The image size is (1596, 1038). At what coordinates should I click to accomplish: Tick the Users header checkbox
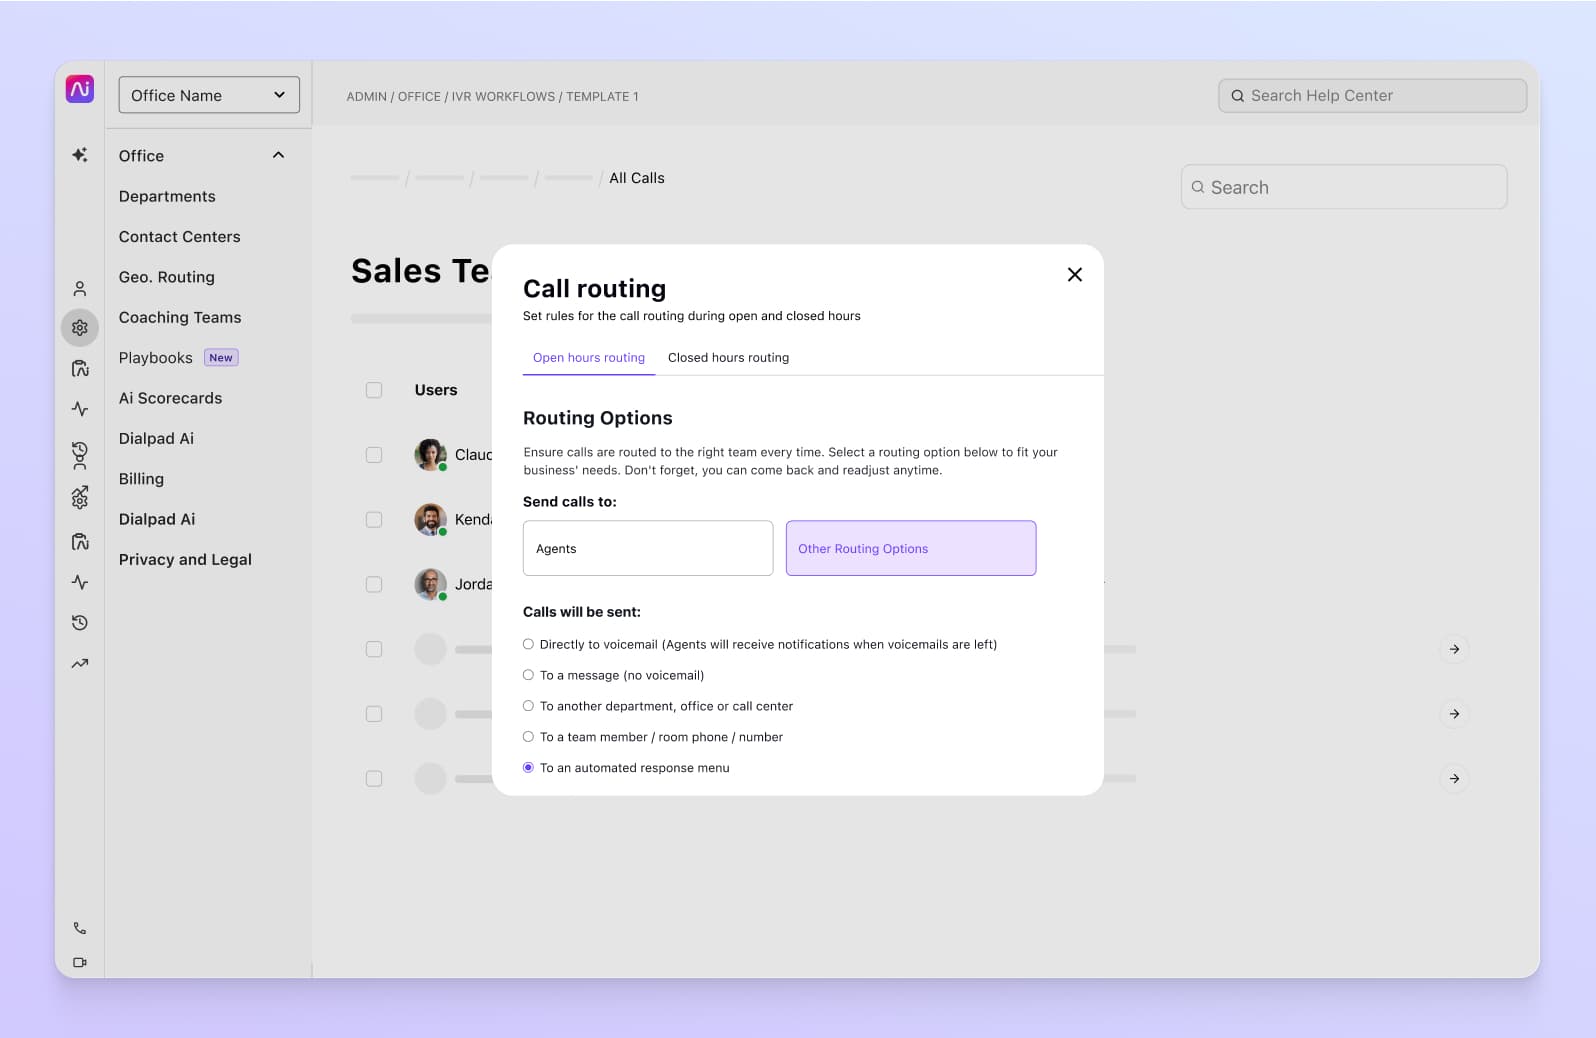coord(374,390)
